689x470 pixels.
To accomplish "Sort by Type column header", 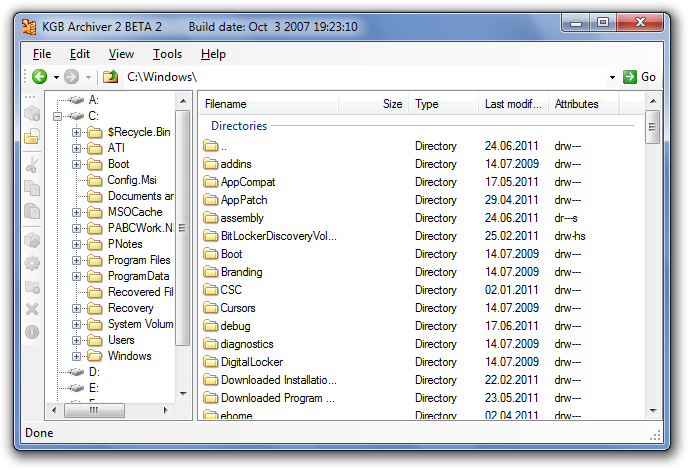I will coord(443,104).
